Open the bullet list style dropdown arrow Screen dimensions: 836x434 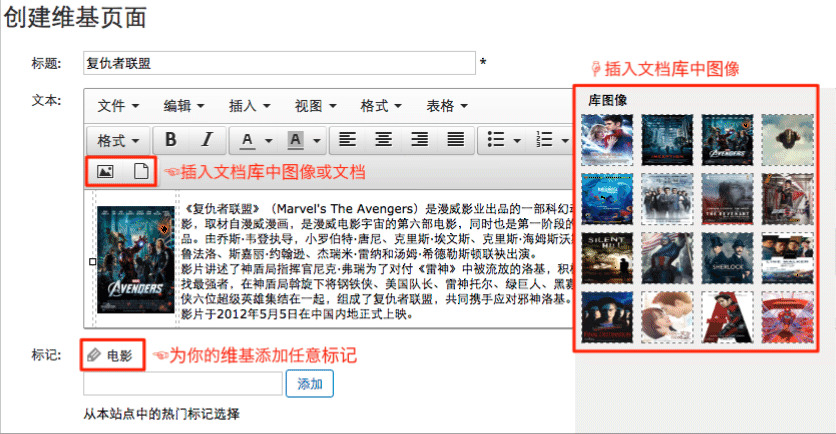(517, 141)
